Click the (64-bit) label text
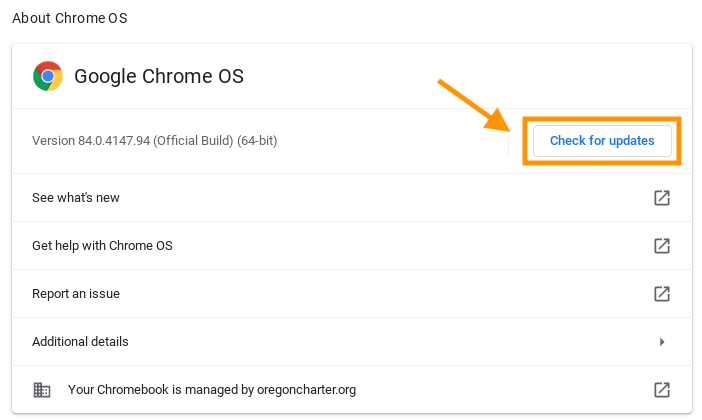702x420 pixels. (257, 141)
